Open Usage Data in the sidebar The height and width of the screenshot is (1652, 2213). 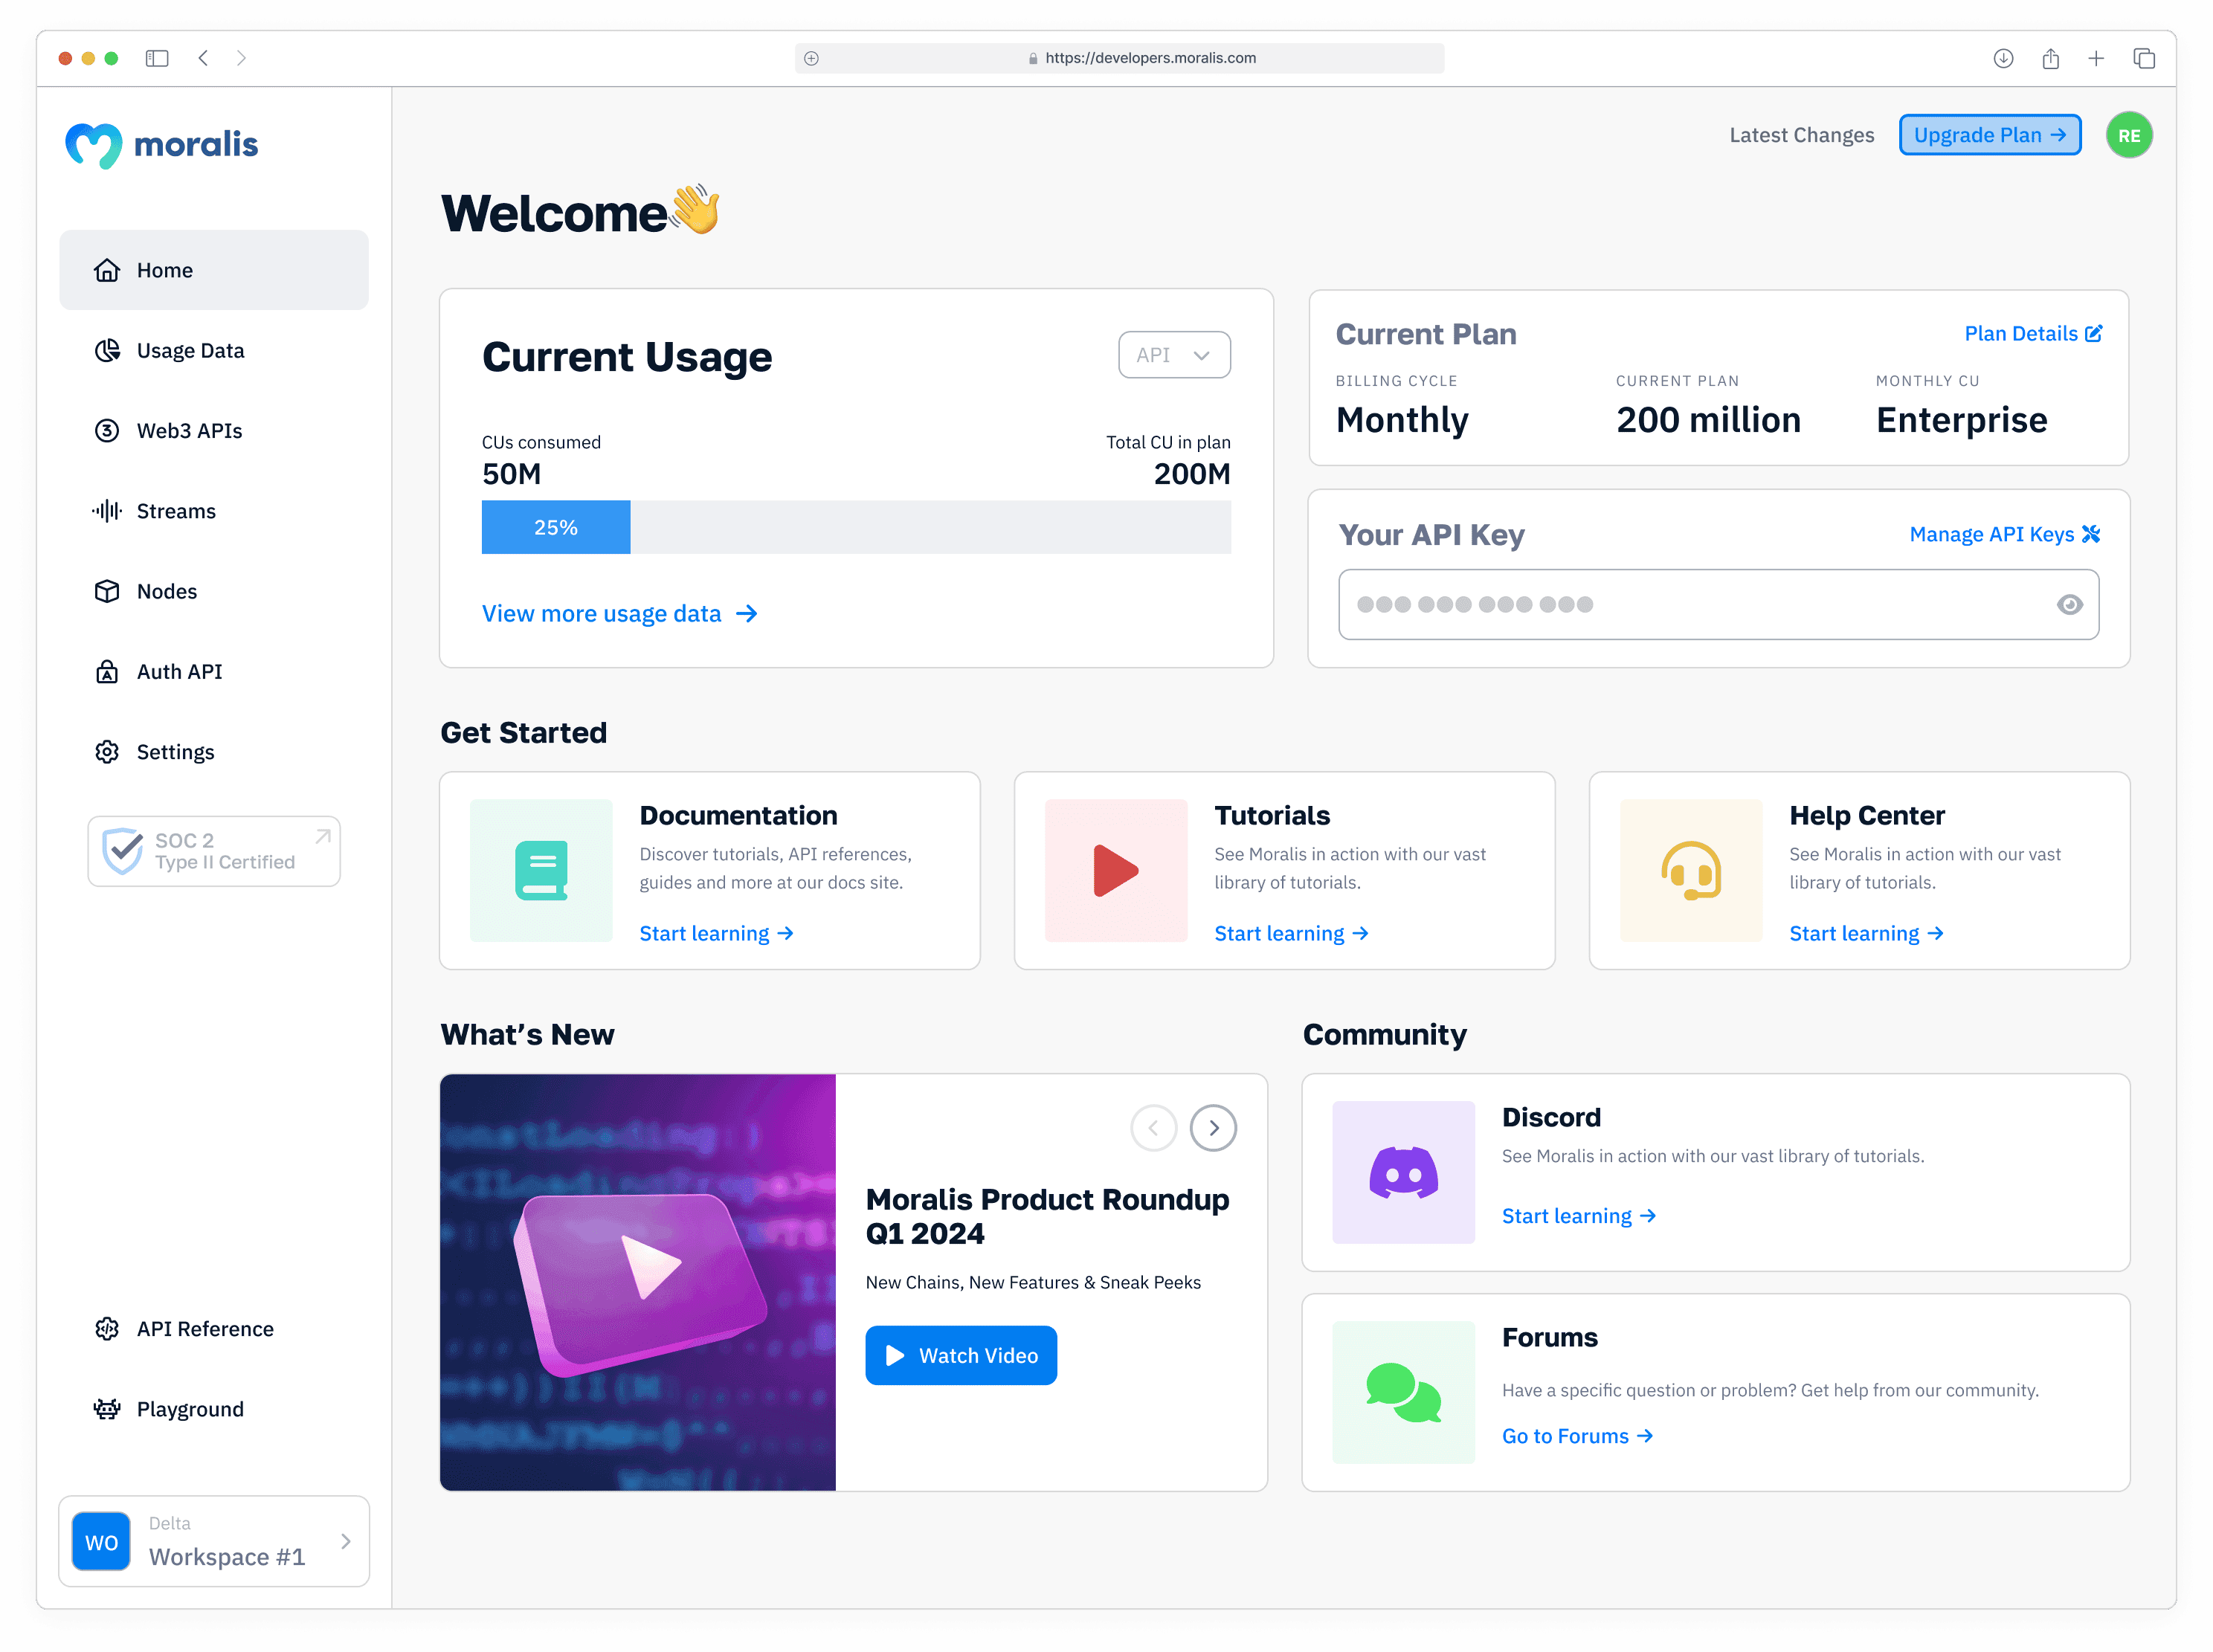pos(214,350)
